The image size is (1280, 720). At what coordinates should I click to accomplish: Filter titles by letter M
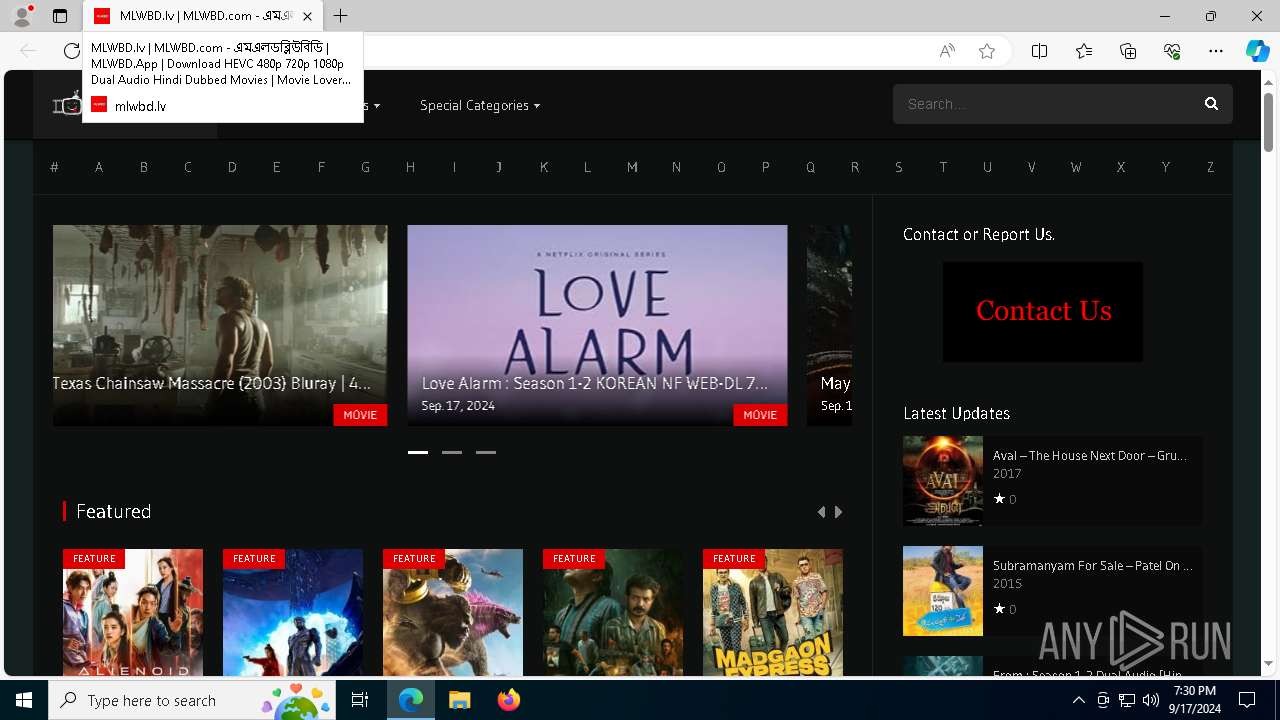[x=632, y=167]
